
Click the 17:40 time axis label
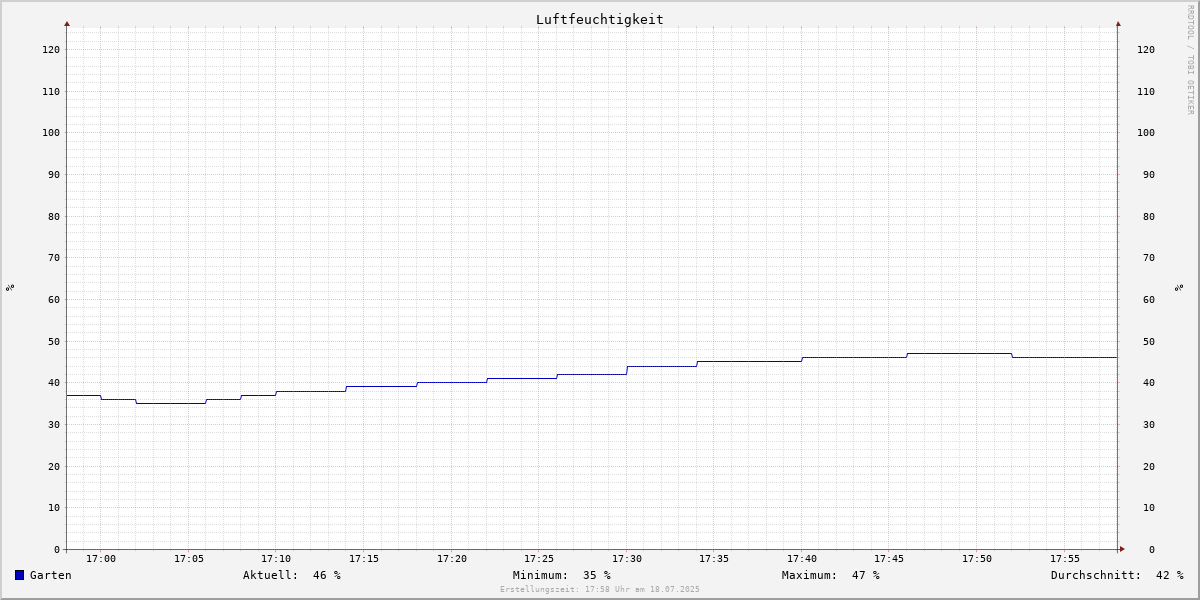(x=802, y=559)
